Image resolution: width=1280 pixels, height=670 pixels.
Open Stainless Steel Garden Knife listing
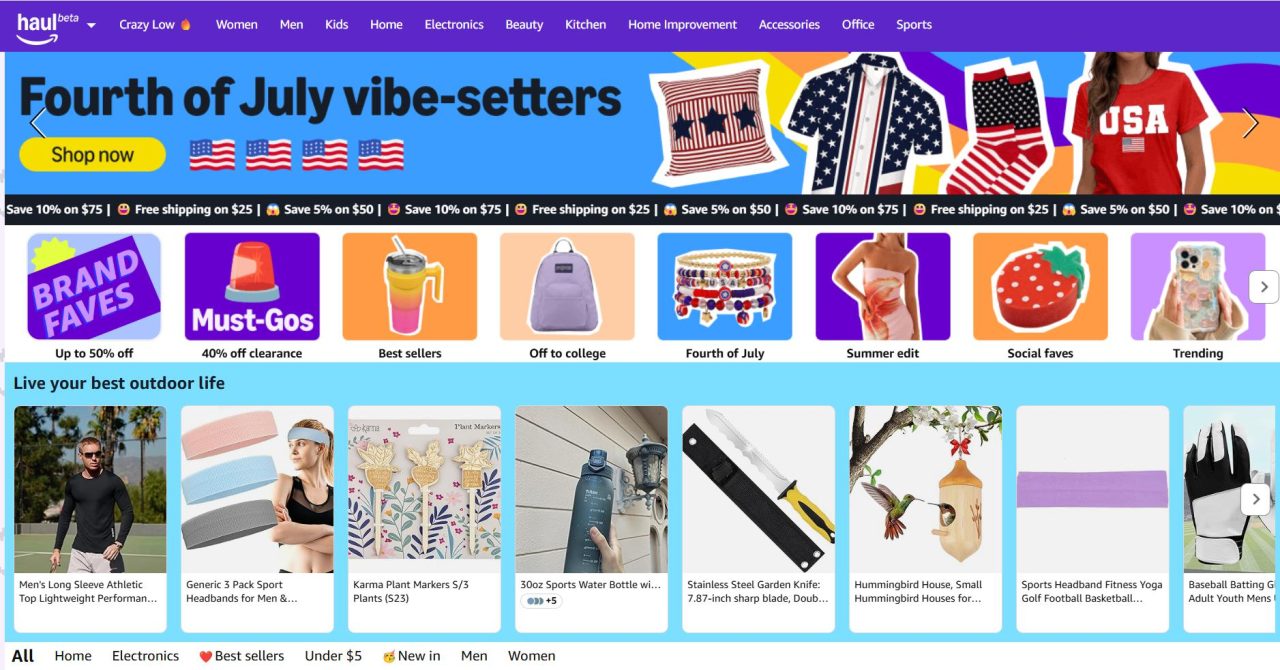(758, 519)
